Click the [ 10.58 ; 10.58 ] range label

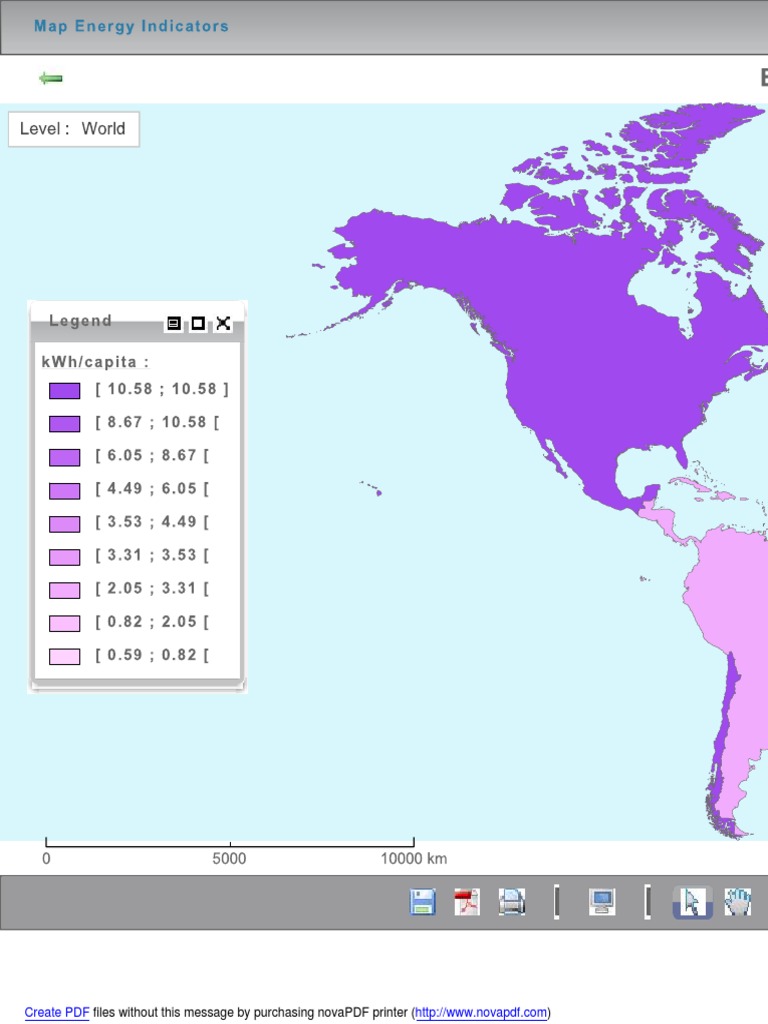click(162, 389)
